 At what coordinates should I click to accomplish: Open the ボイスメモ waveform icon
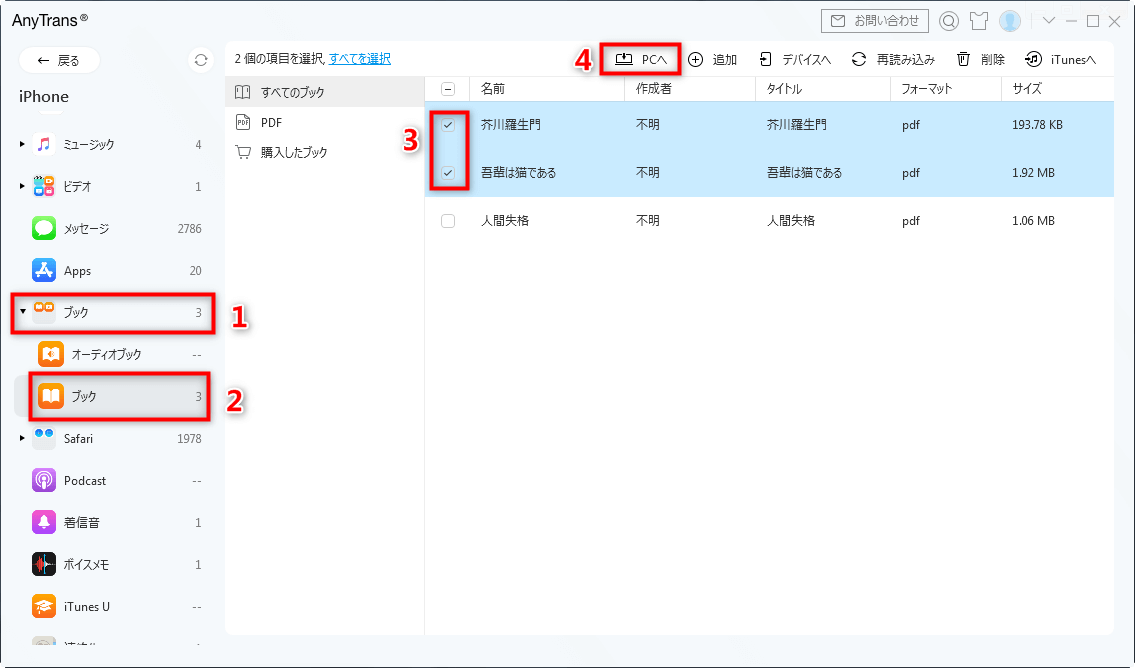tap(43, 564)
